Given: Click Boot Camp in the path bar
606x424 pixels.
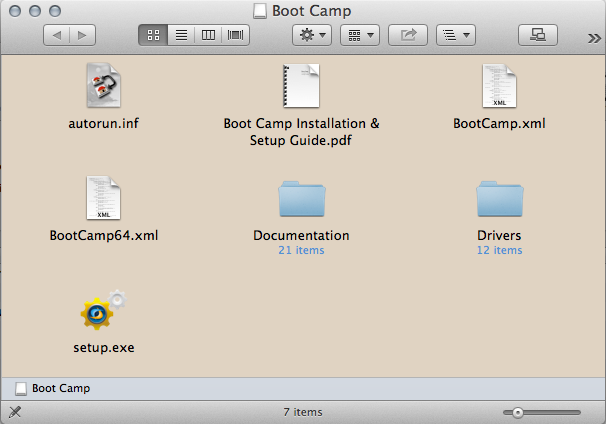Looking at the screenshot, I should click(x=53, y=388).
